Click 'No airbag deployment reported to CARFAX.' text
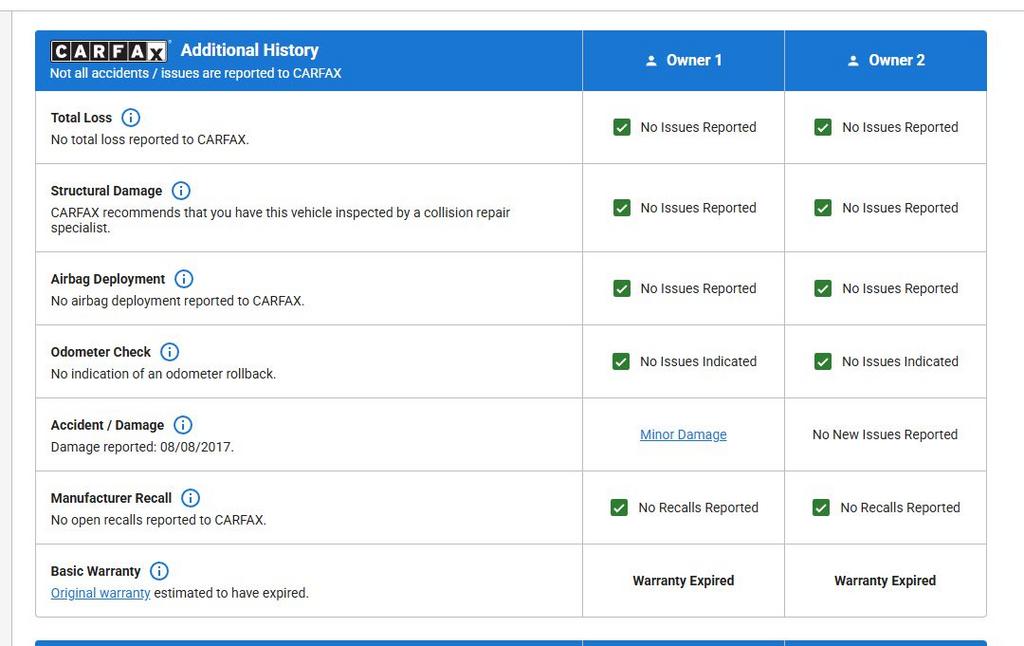The width and height of the screenshot is (1024, 646). click(178, 301)
